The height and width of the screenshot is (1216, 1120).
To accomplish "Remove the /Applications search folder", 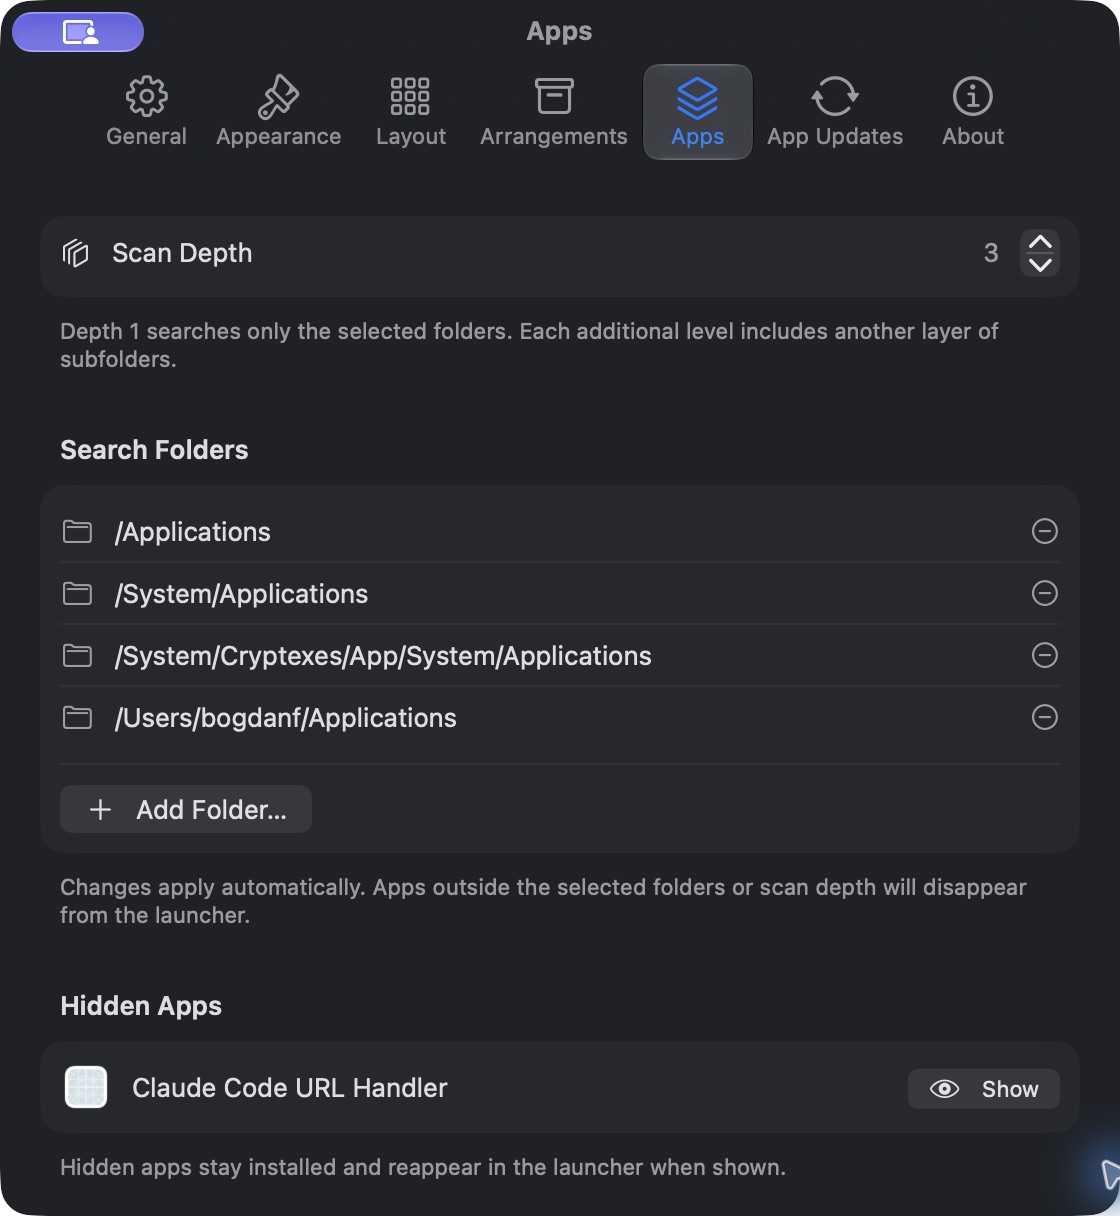I will tap(1044, 531).
